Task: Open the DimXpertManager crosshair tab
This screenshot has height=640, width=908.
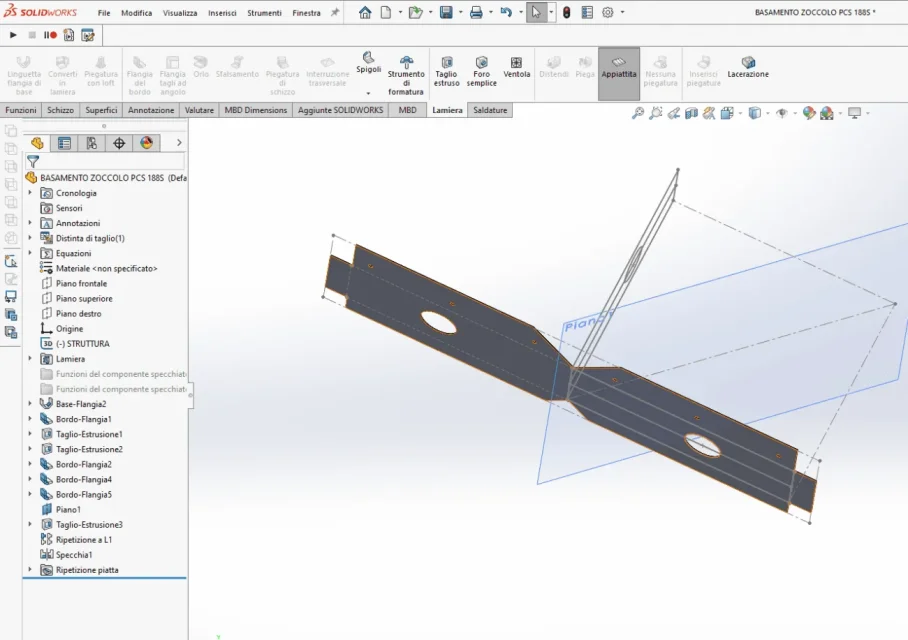Action: click(x=119, y=143)
